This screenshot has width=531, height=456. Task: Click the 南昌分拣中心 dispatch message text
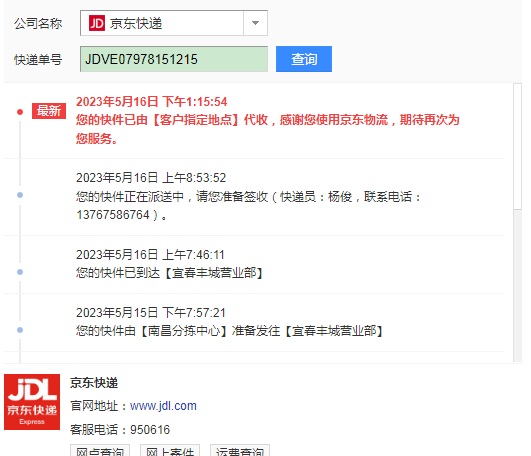click(x=230, y=331)
